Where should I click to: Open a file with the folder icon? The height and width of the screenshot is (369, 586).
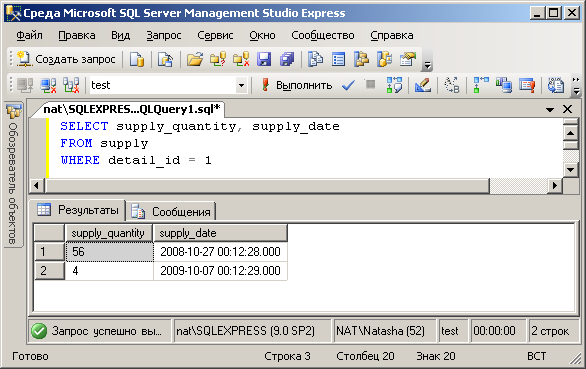point(195,59)
